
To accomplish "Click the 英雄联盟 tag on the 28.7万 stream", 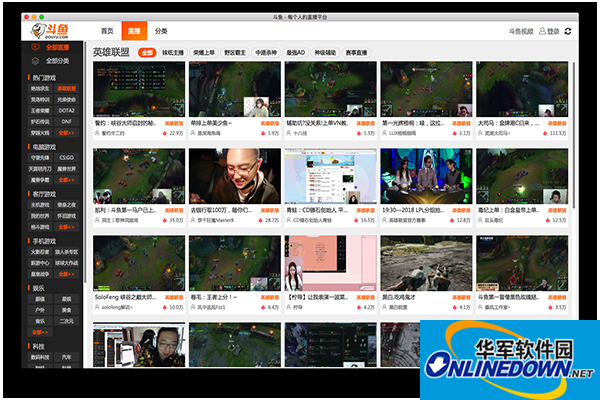I will click(270, 211).
